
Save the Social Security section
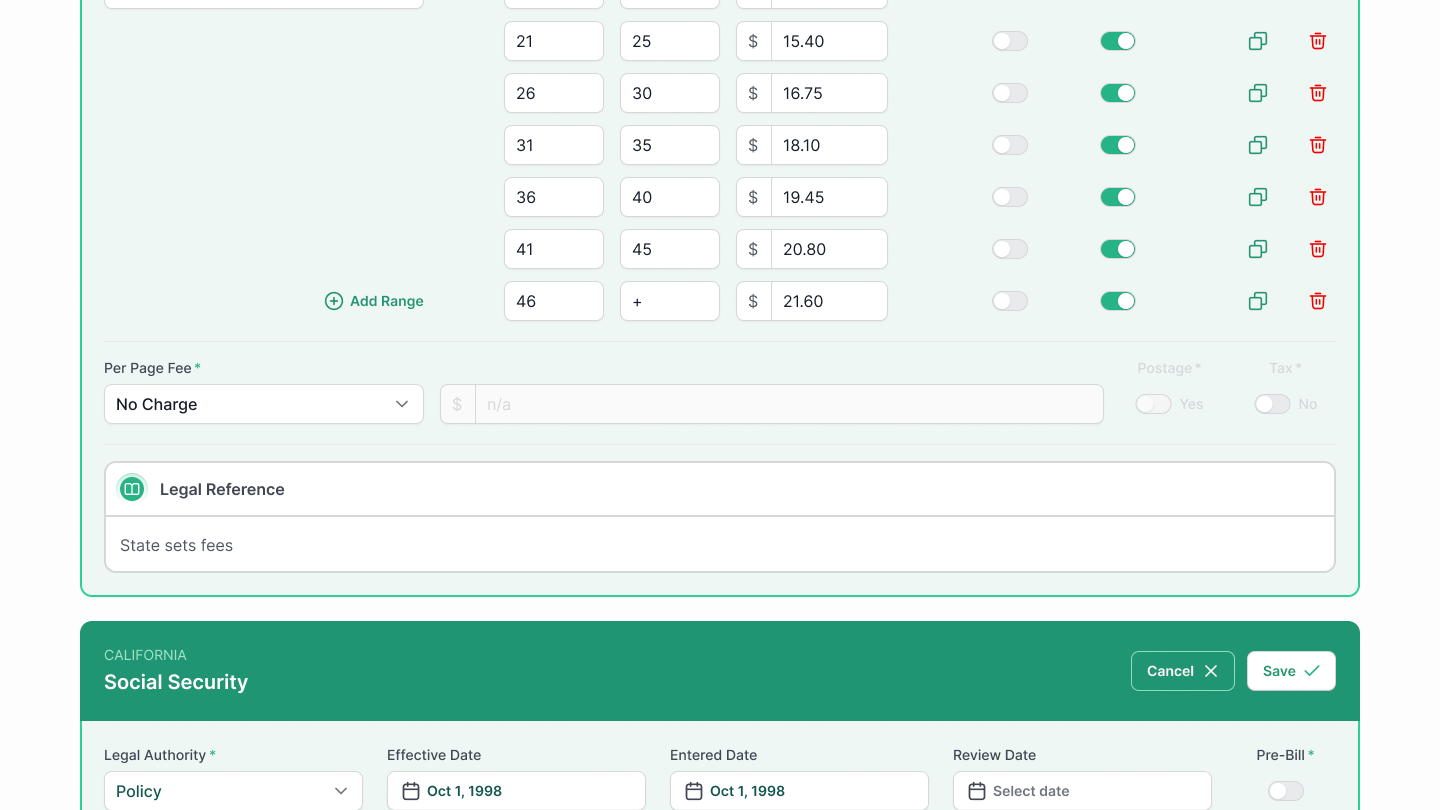point(1291,671)
